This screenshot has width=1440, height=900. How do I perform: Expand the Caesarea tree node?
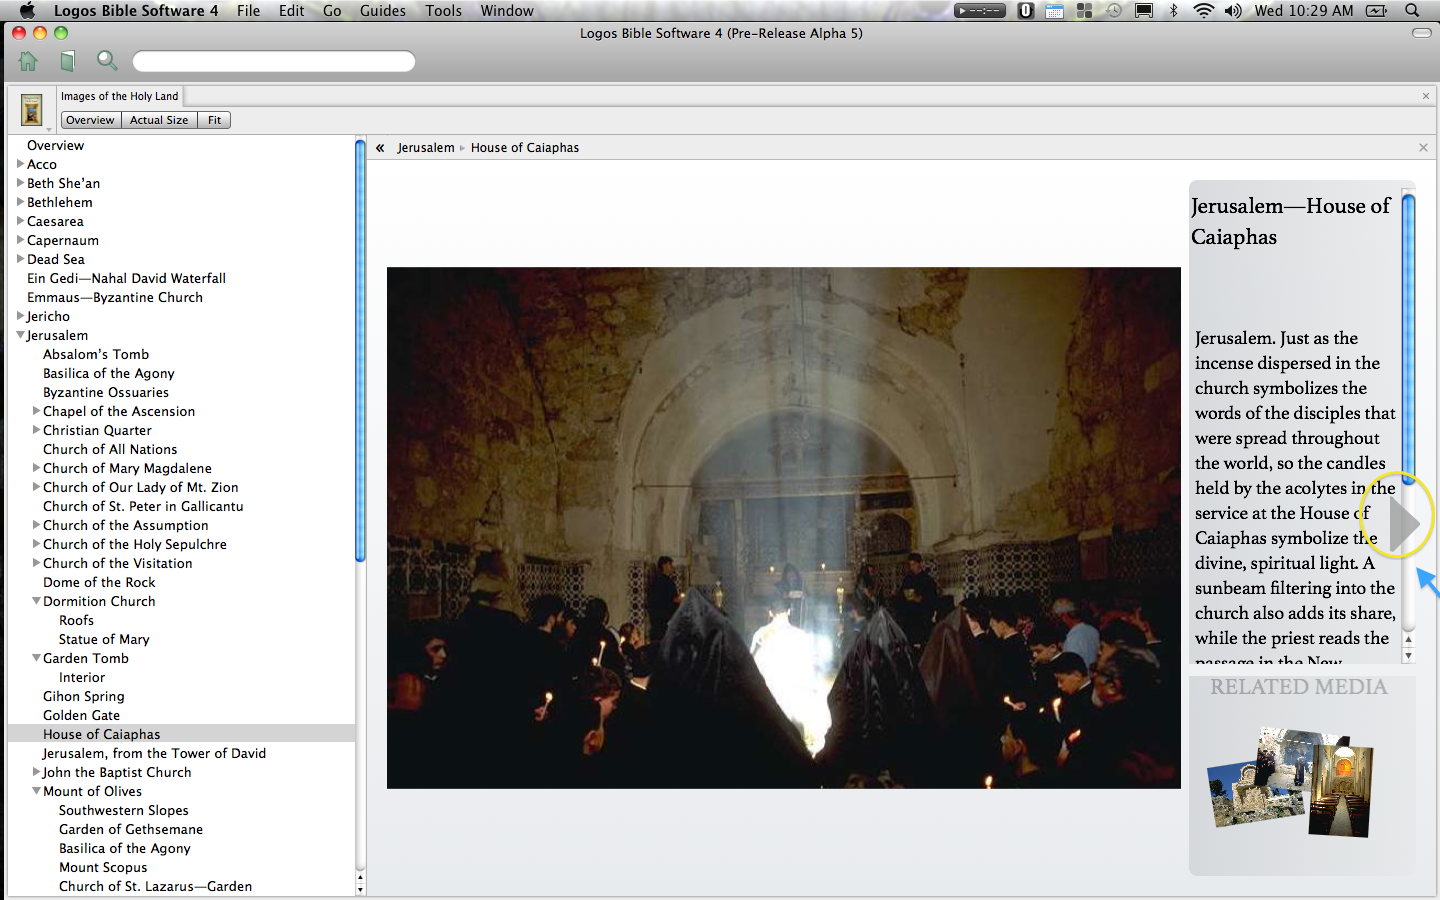(20, 221)
